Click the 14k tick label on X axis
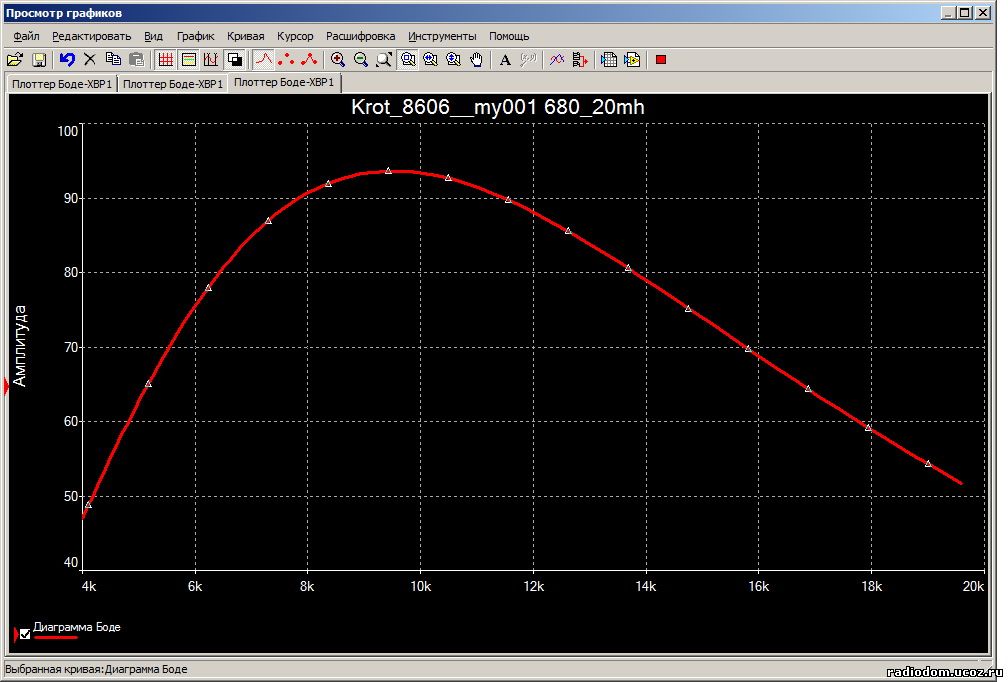1008x682 pixels. click(x=645, y=586)
